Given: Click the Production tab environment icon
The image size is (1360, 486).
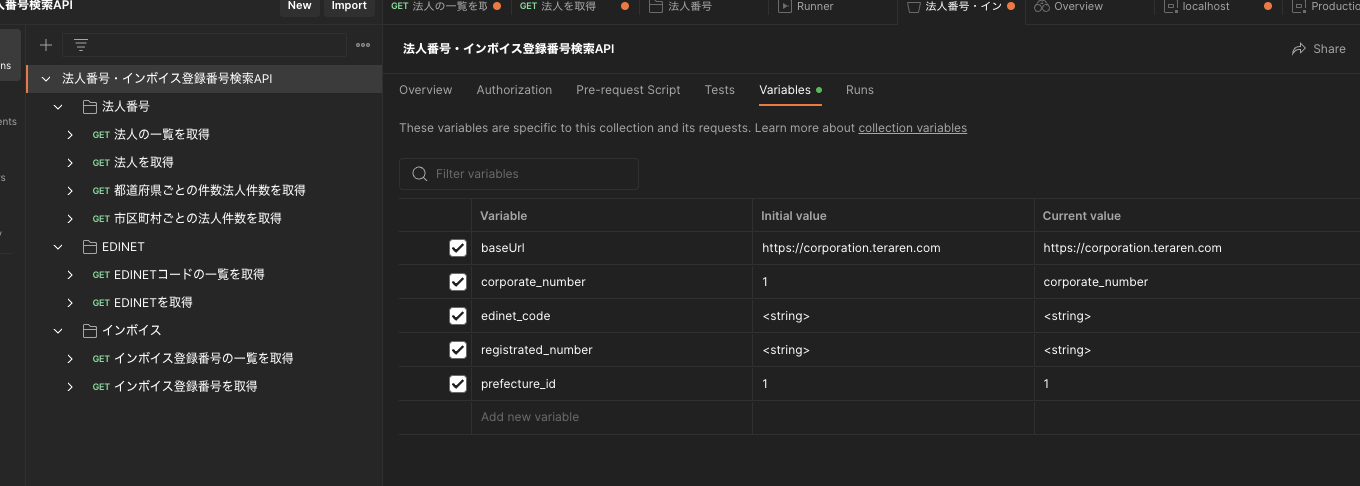Looking at the screenshot, I should coord(1299,6).
